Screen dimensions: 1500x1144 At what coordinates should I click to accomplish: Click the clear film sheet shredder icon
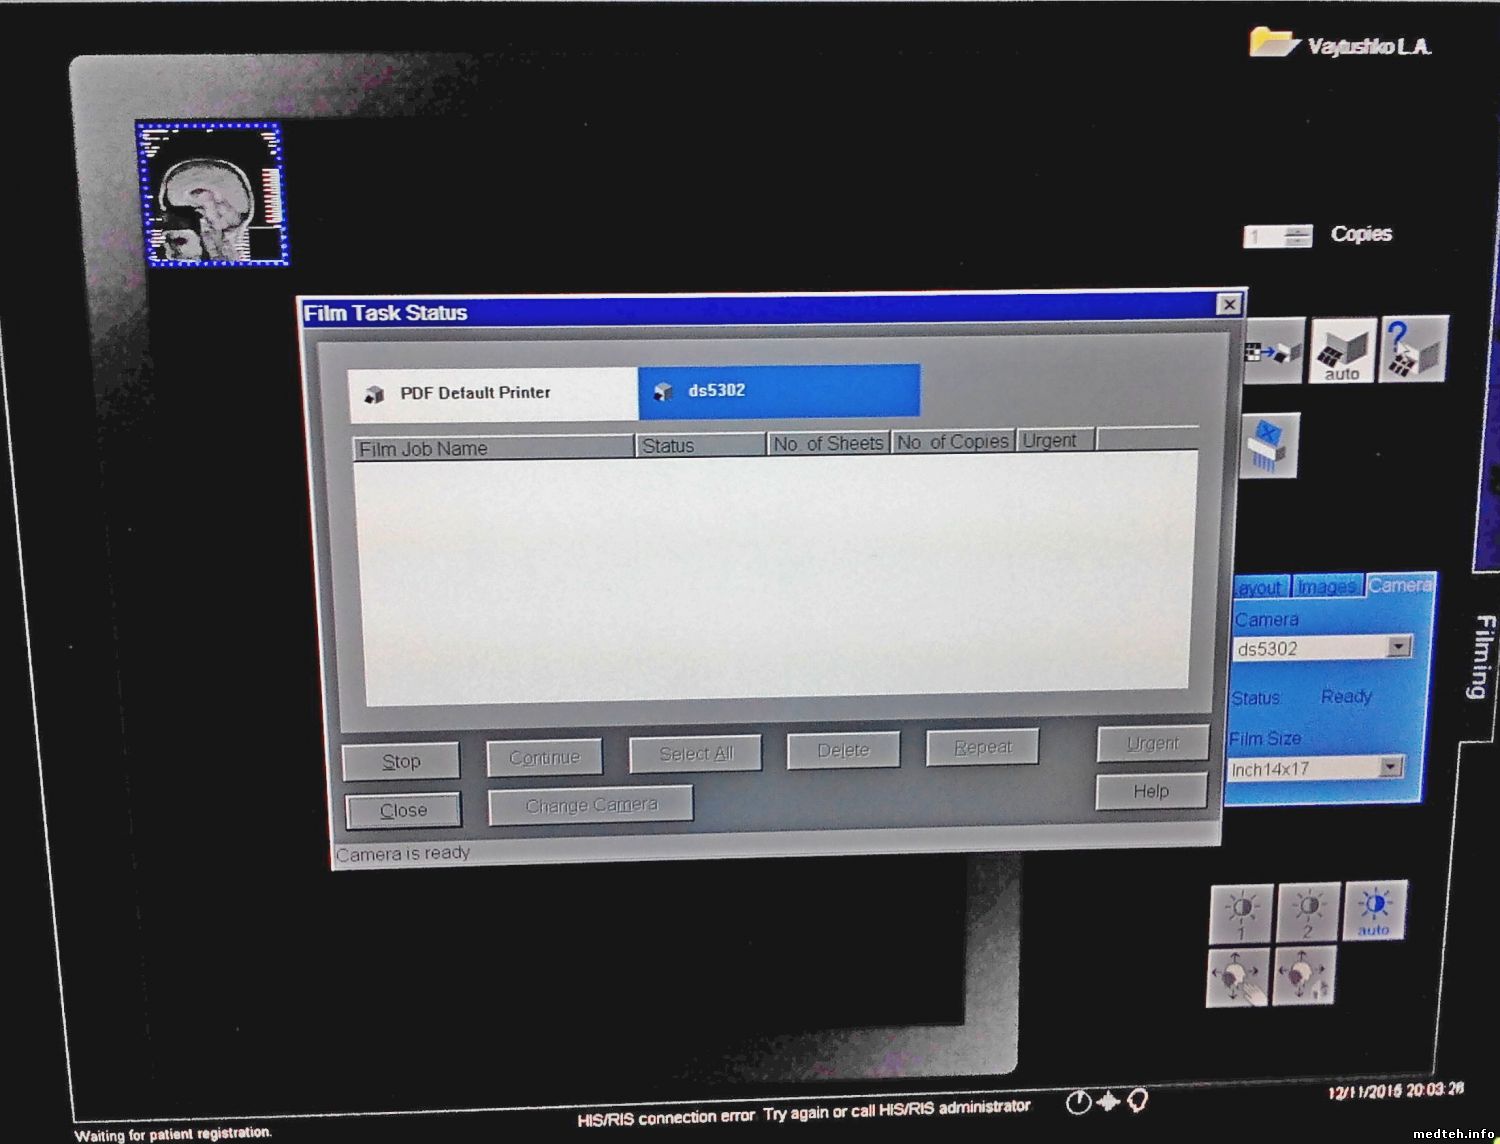[1270, 445]
